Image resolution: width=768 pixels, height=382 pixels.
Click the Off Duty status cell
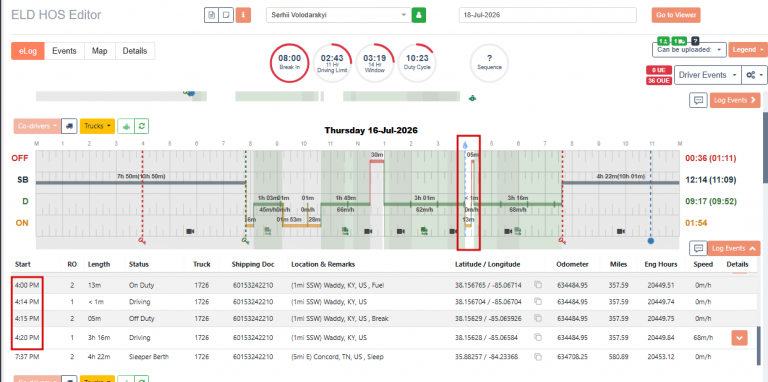click(x=142, y=318)
